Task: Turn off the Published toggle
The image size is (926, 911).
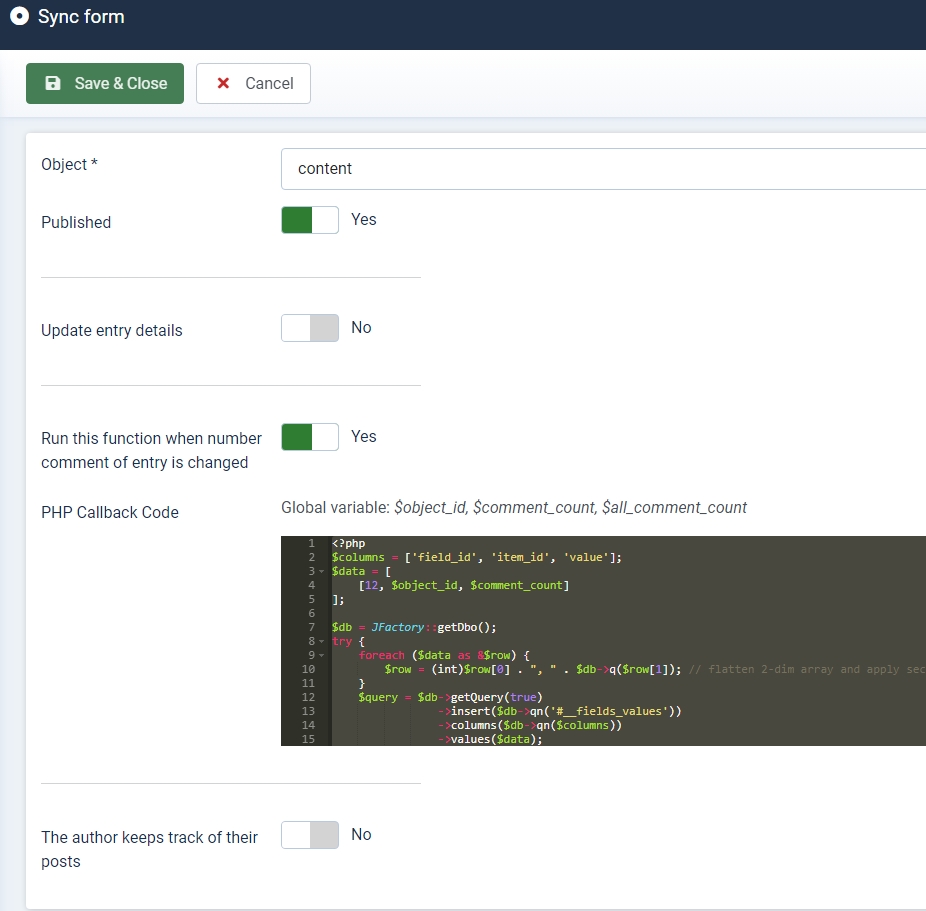Action: [x=310, y=220]
